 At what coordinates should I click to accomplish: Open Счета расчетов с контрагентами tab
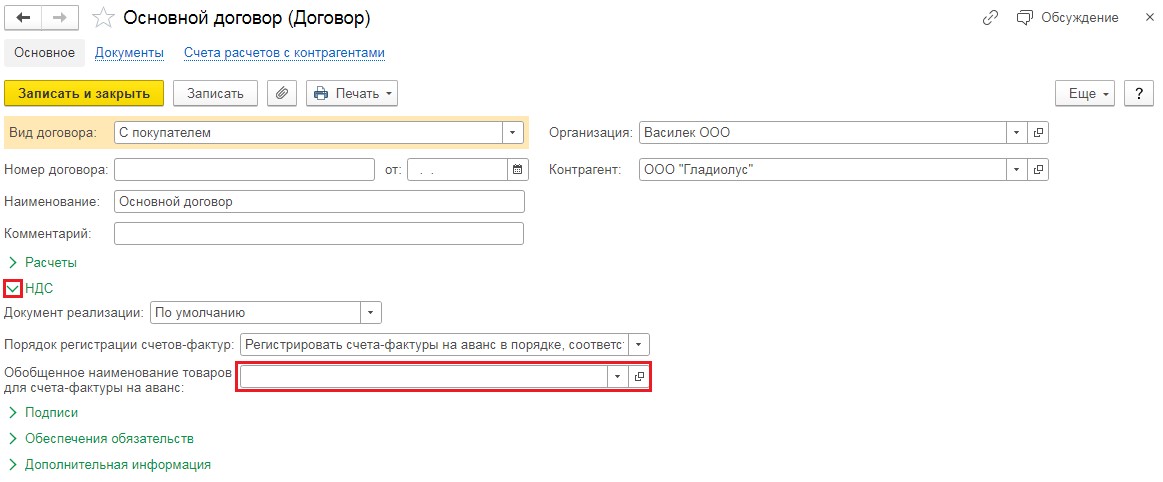tap(285, 53)
